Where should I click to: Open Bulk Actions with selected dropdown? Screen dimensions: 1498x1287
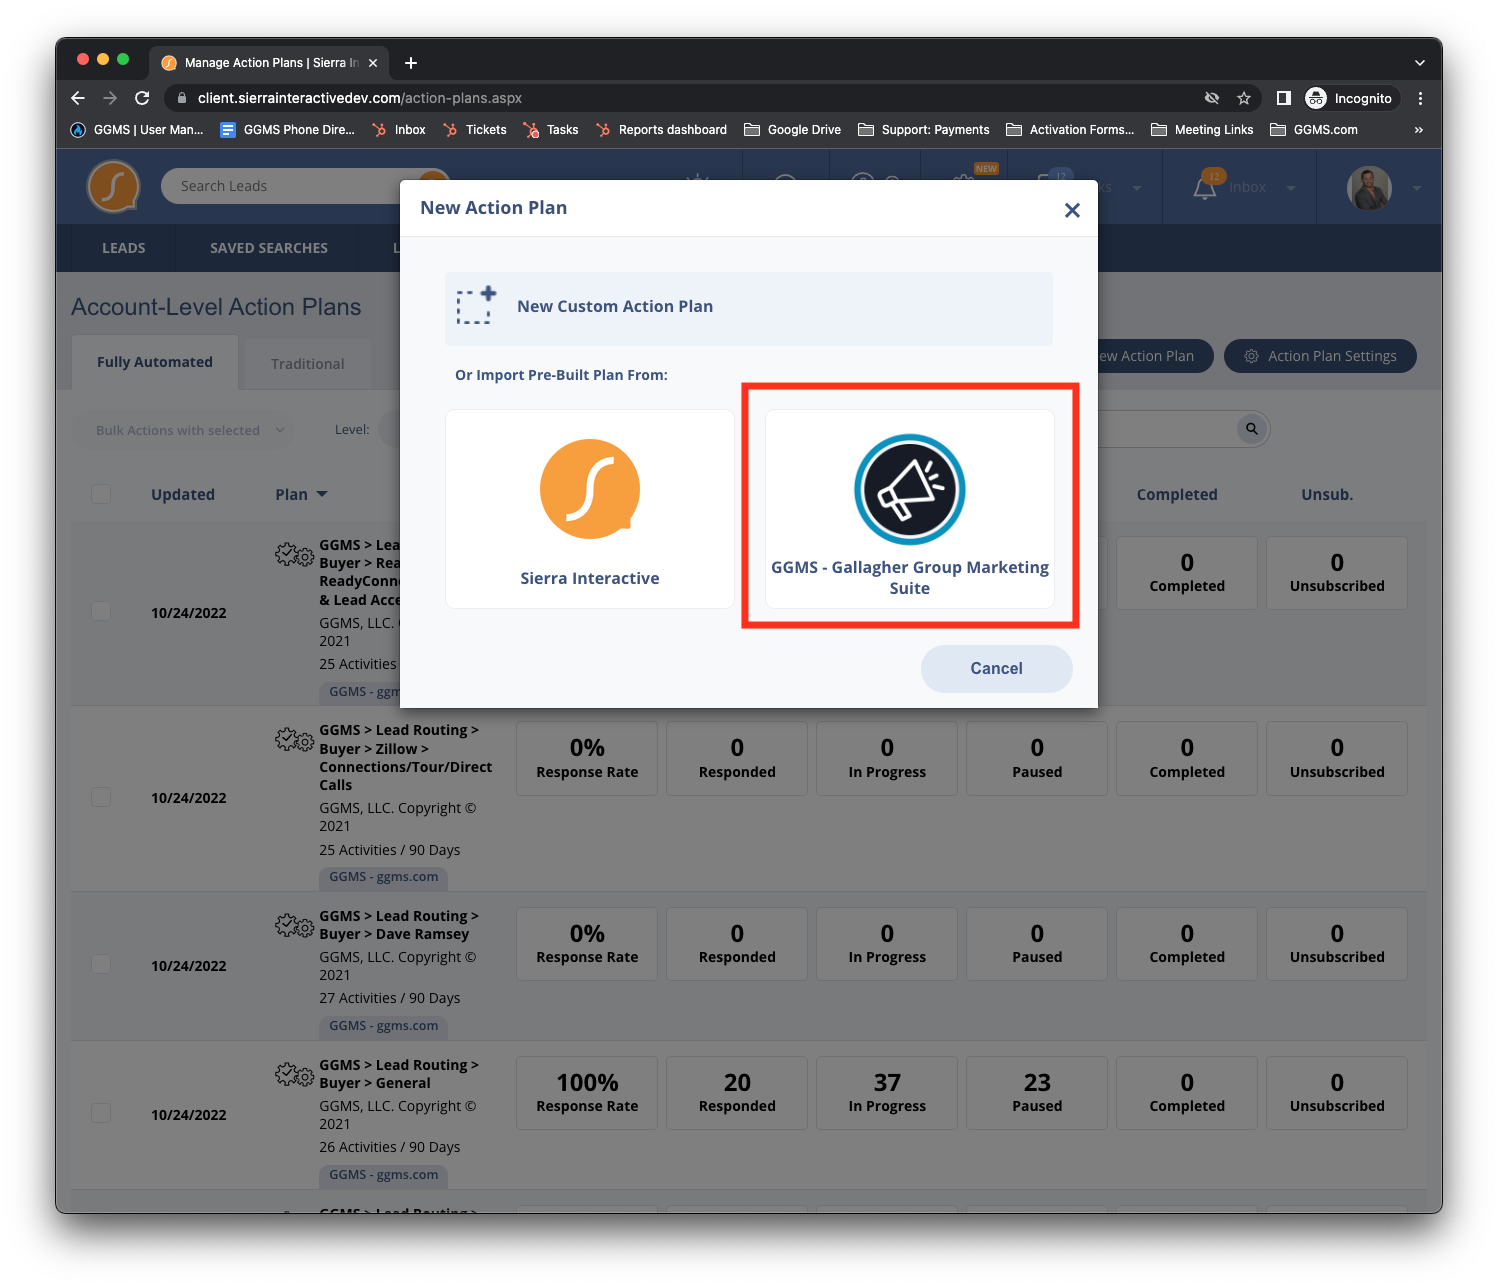(185, 430)
